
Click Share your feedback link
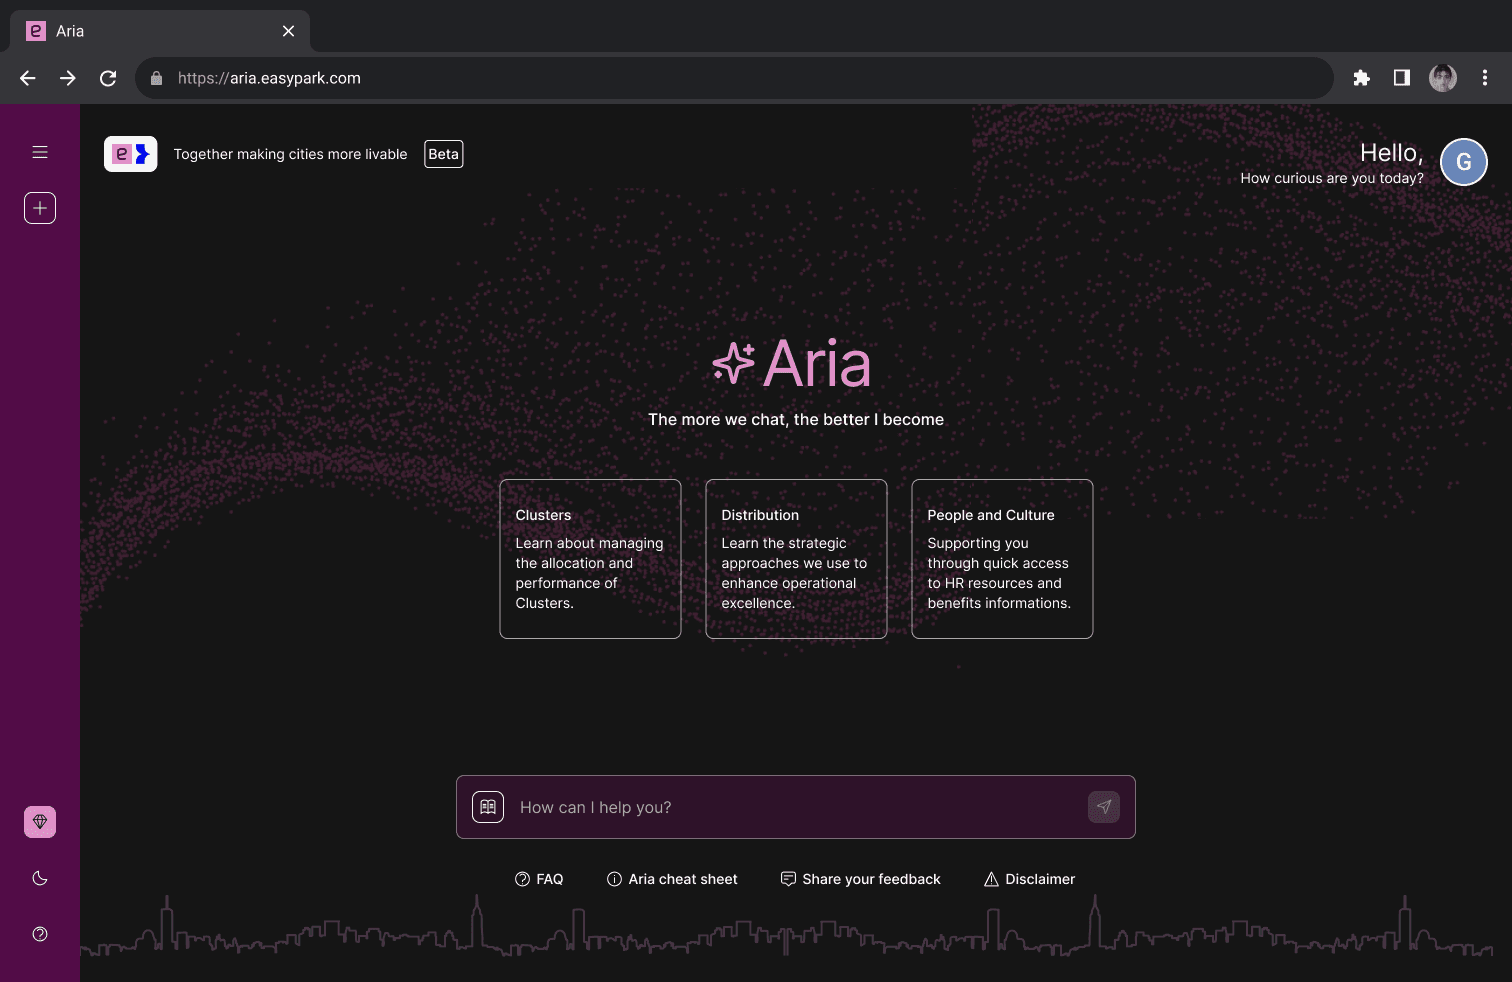coord(860,879)
